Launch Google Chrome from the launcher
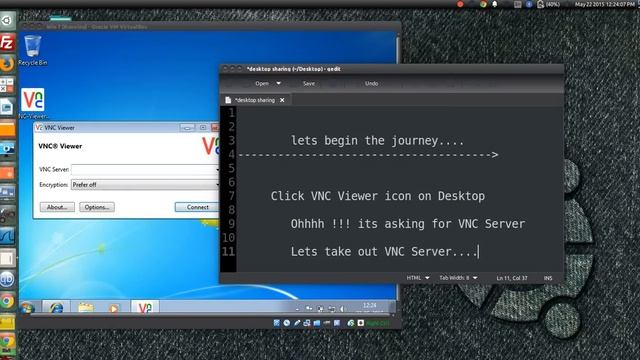Screen dimensions: 640x360 click(x=7, y=301)
